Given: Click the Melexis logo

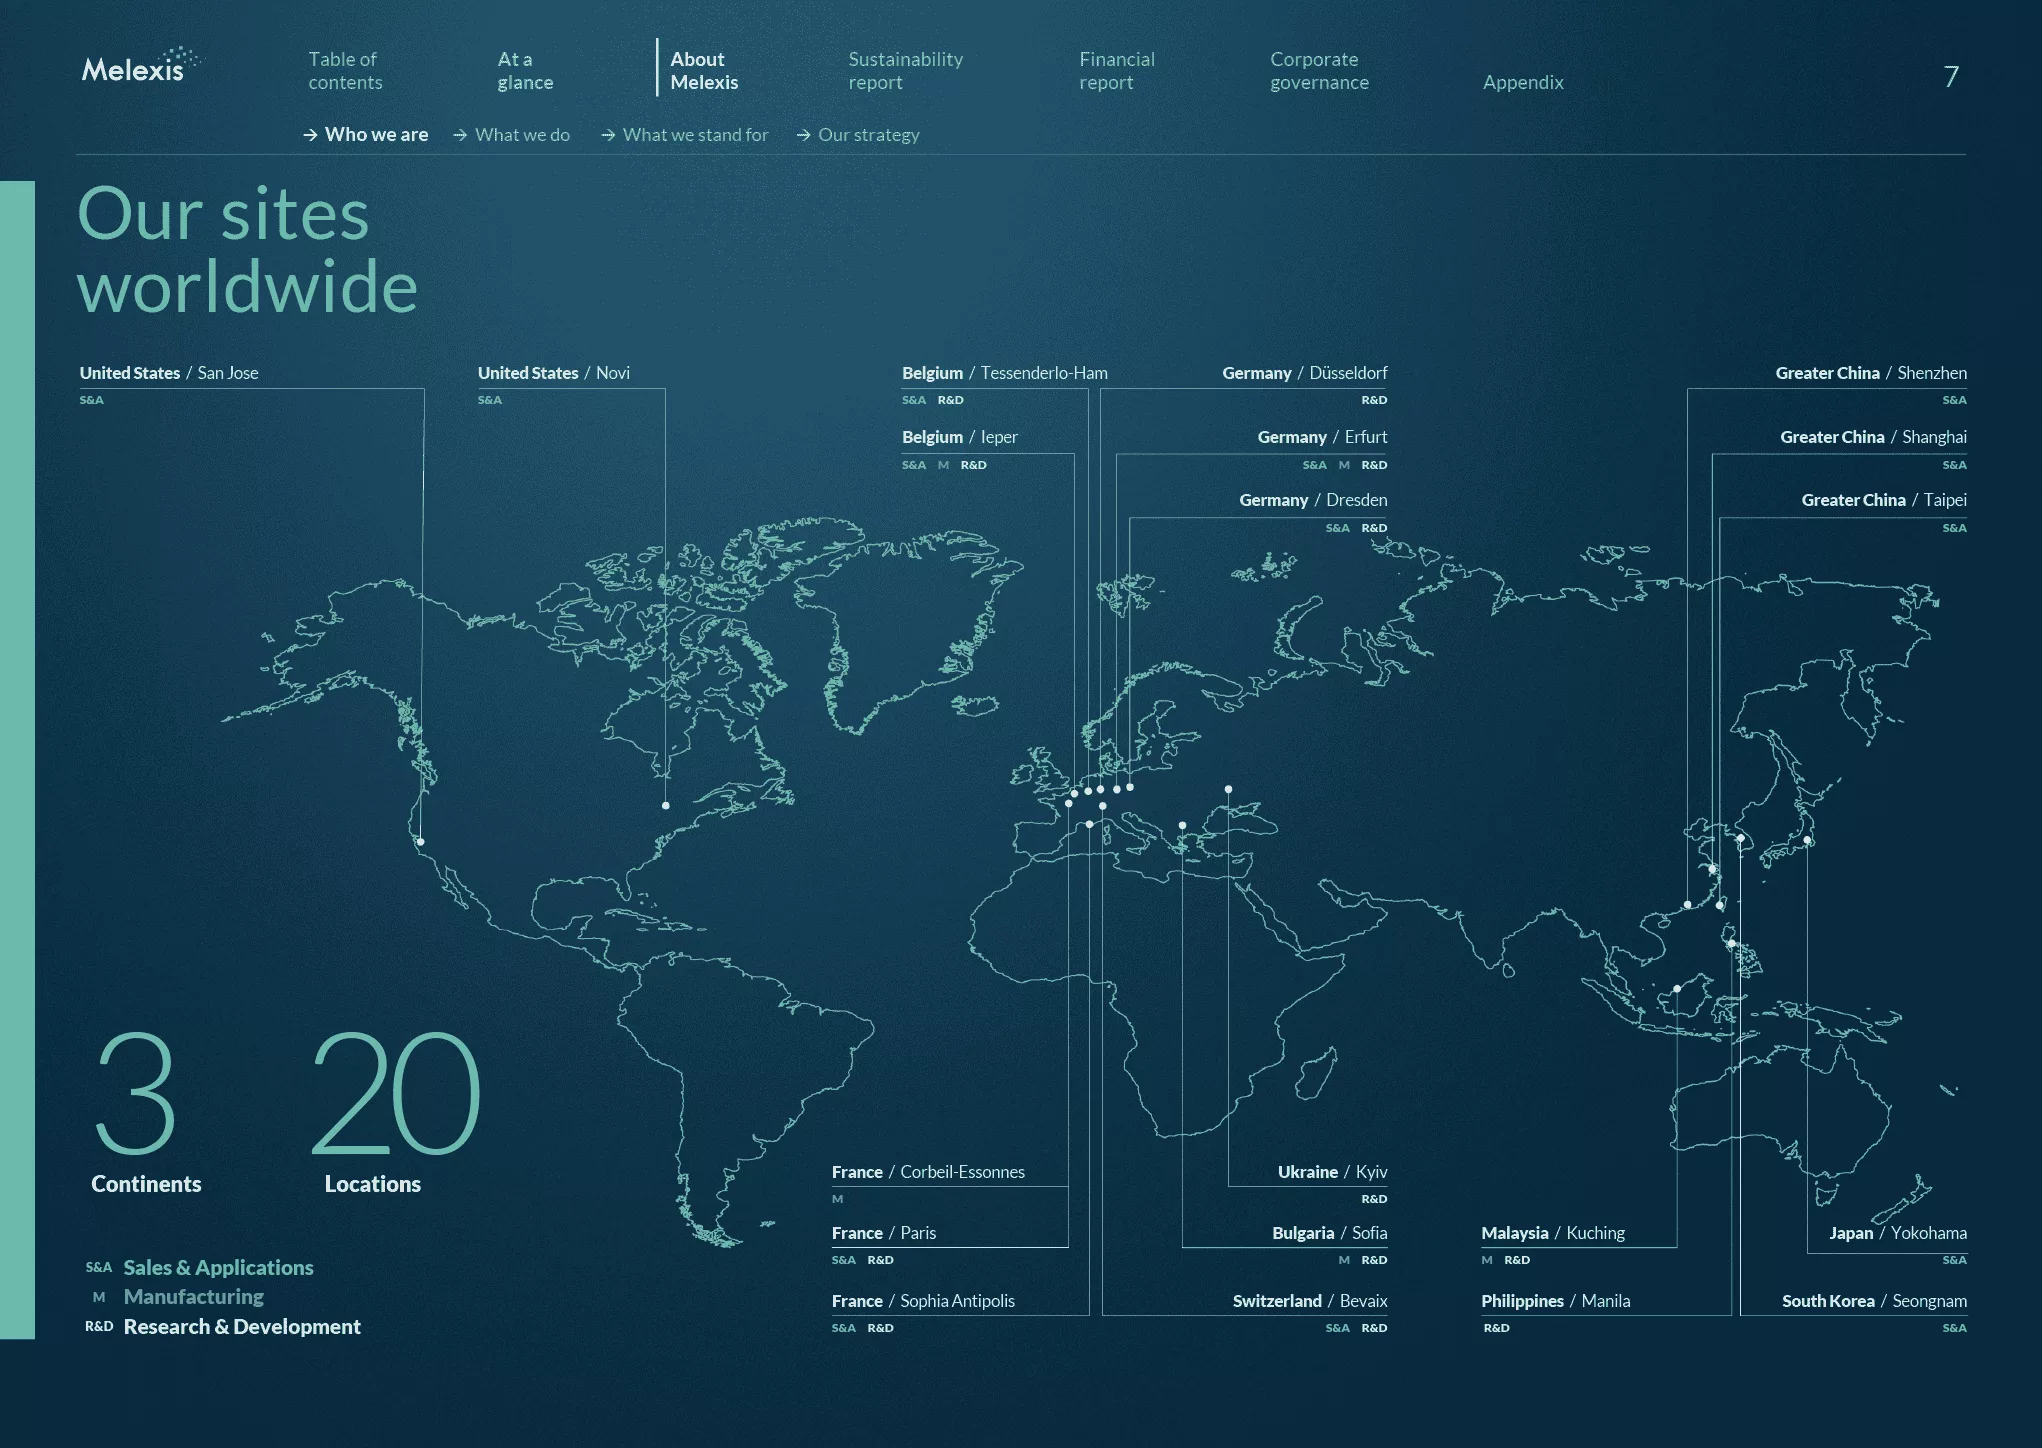Looking at the screenshot, I should (x=141, y=66).
